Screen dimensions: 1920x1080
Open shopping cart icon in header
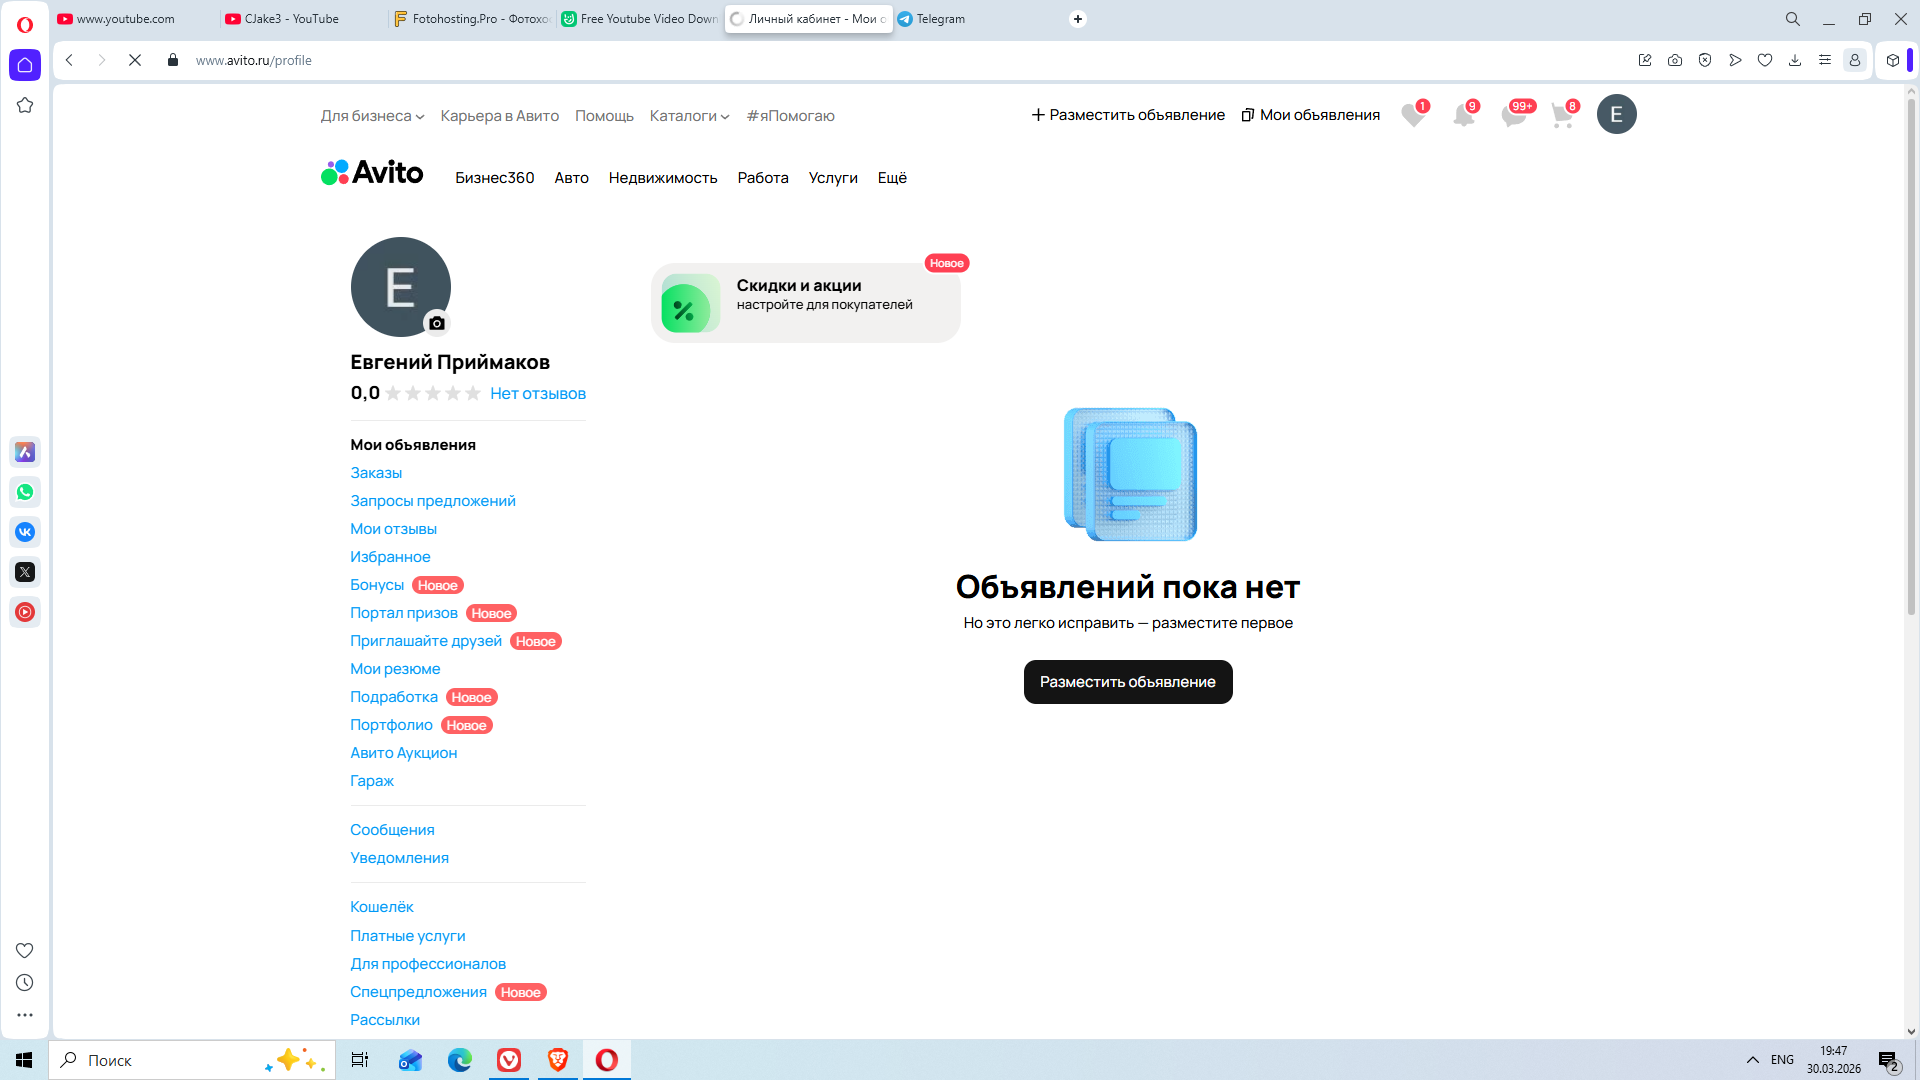coord(1562,116)
